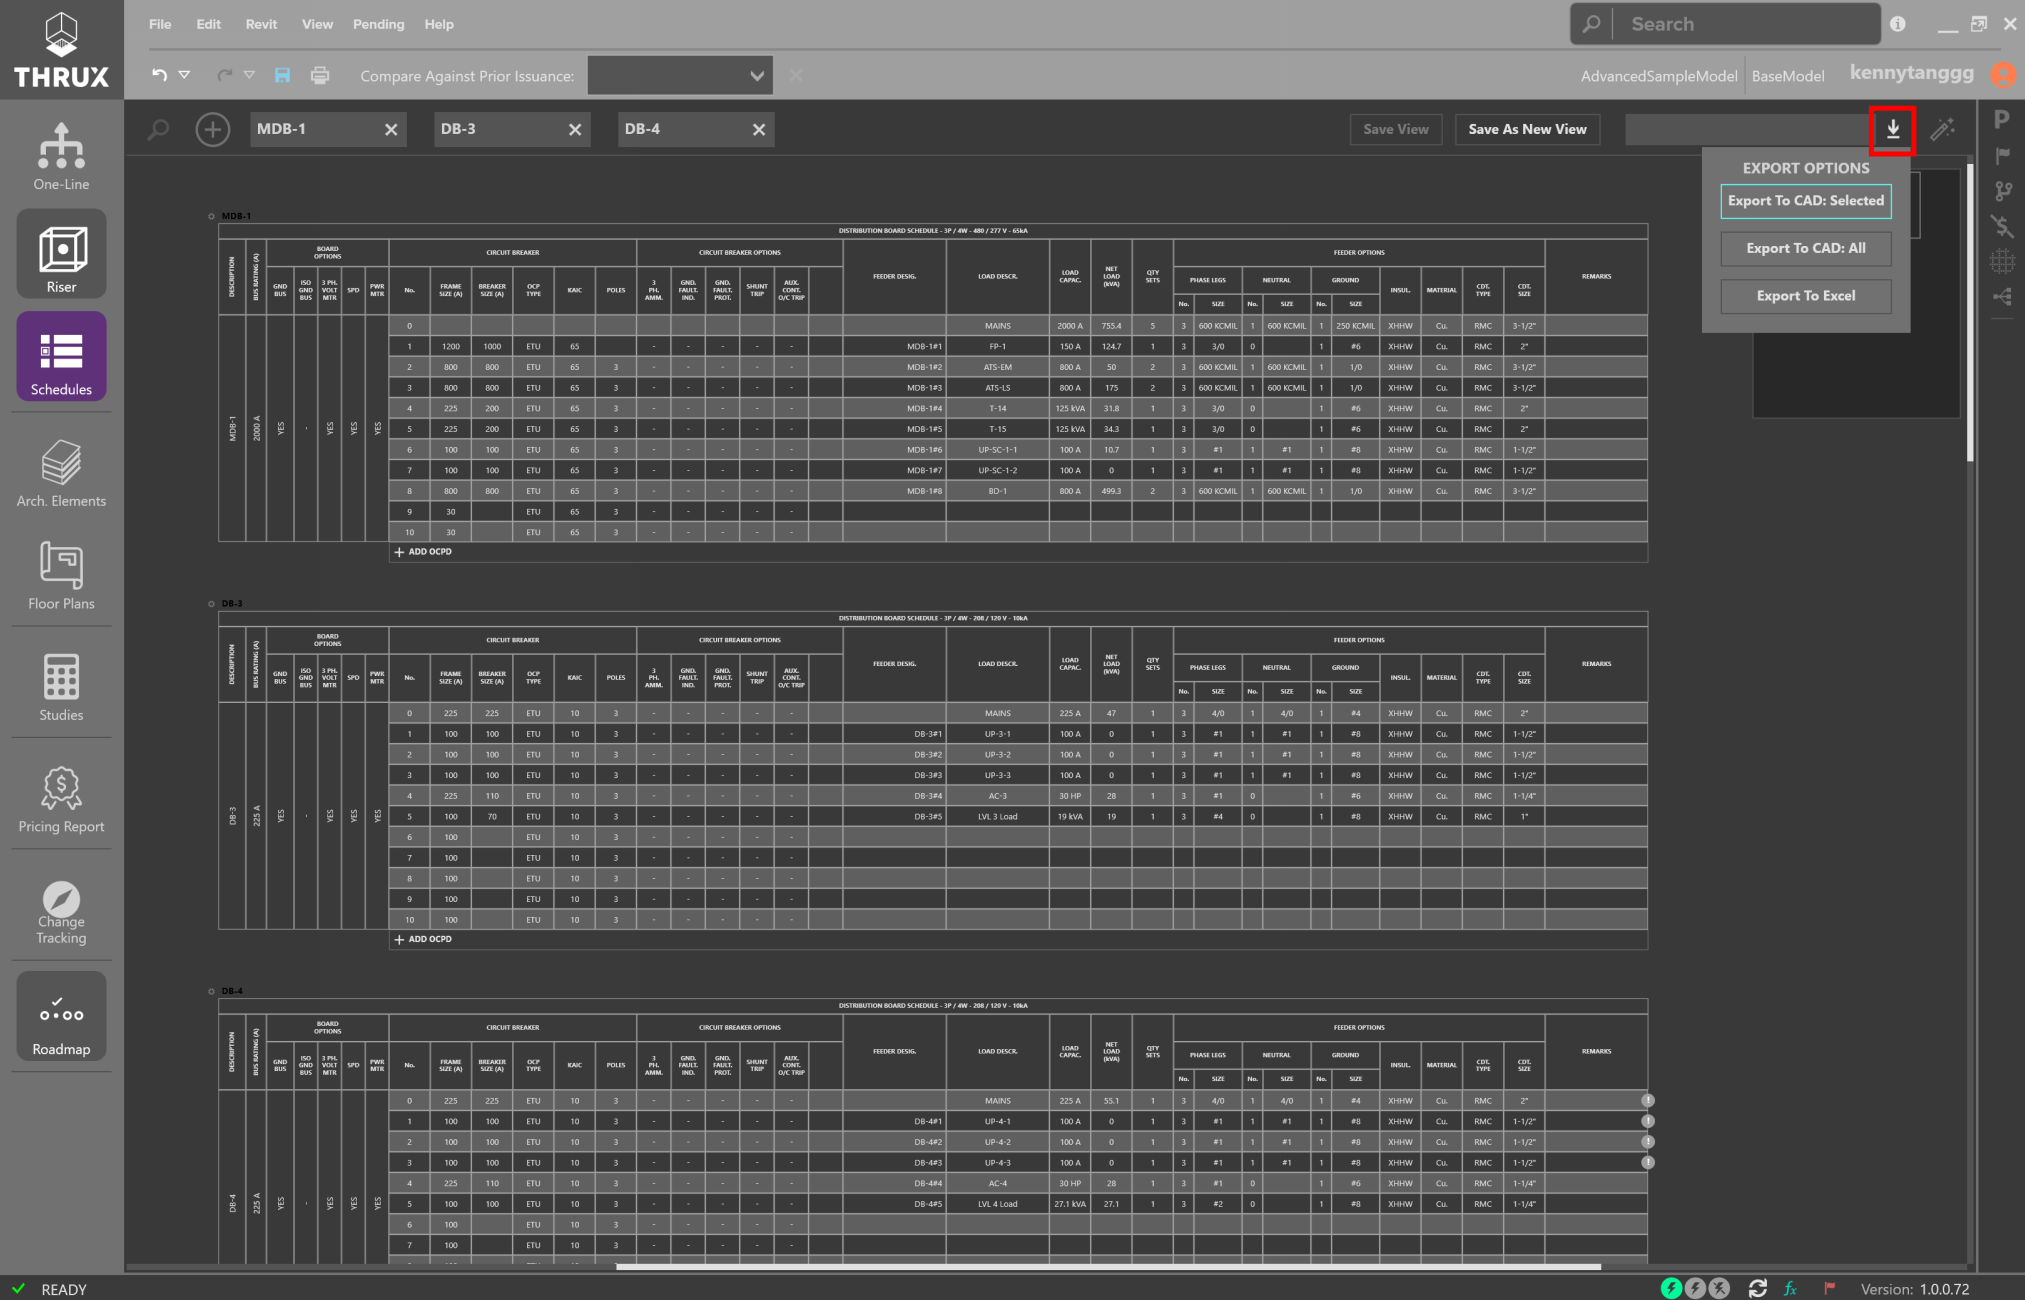Click Export To CAD: Selected

(x=1806, y=201)
